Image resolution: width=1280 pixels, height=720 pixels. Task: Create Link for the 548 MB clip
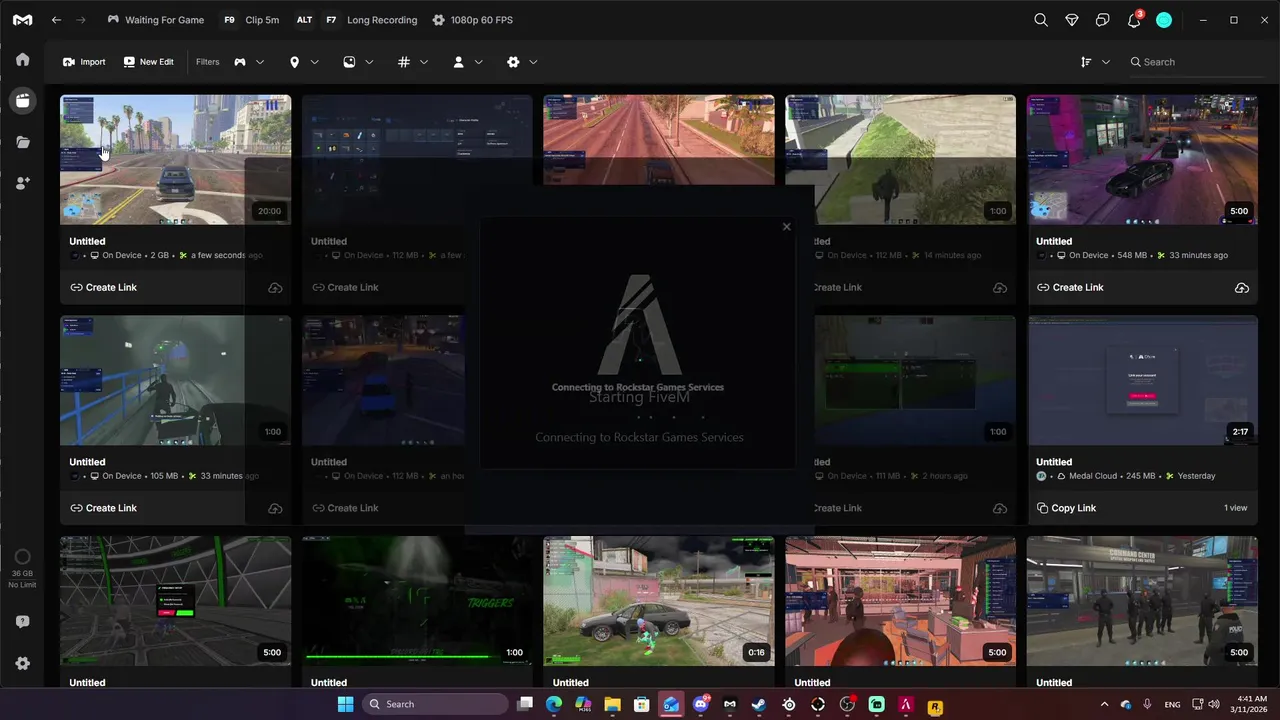pyautogui.click(x=1070, y=288)
